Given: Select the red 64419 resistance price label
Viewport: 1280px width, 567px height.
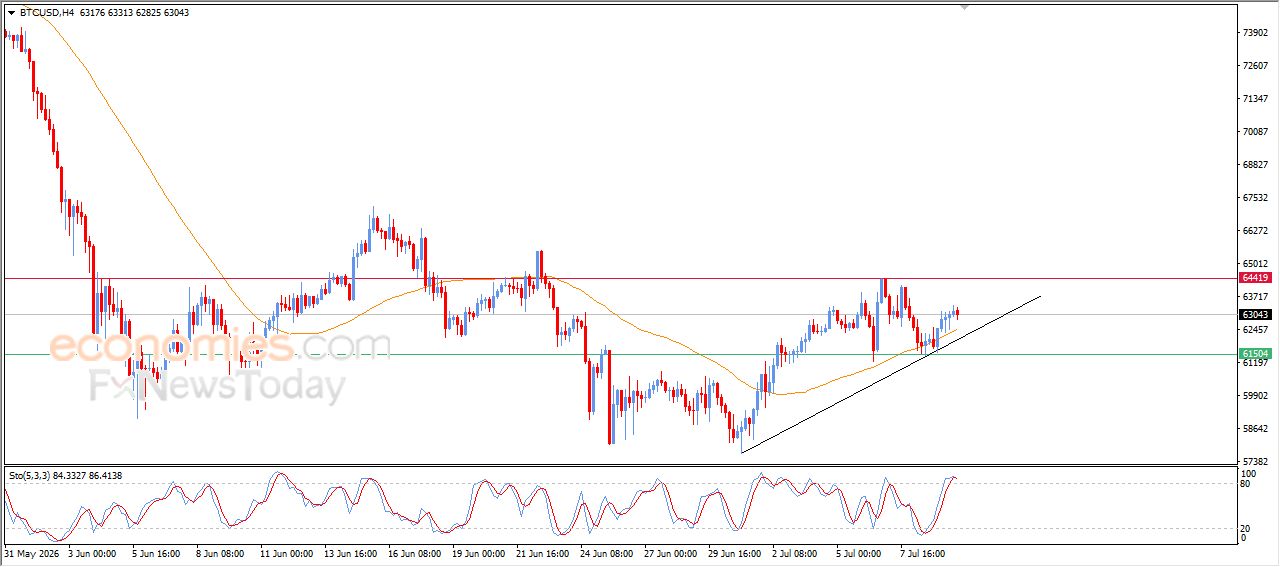Looking at the screenshot, I should (x=1255, y=278).
